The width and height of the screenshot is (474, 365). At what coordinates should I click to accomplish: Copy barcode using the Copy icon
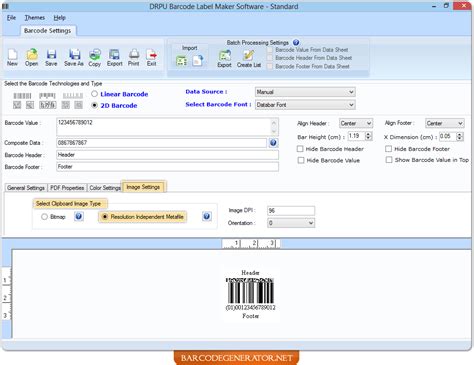coord(95,54)
